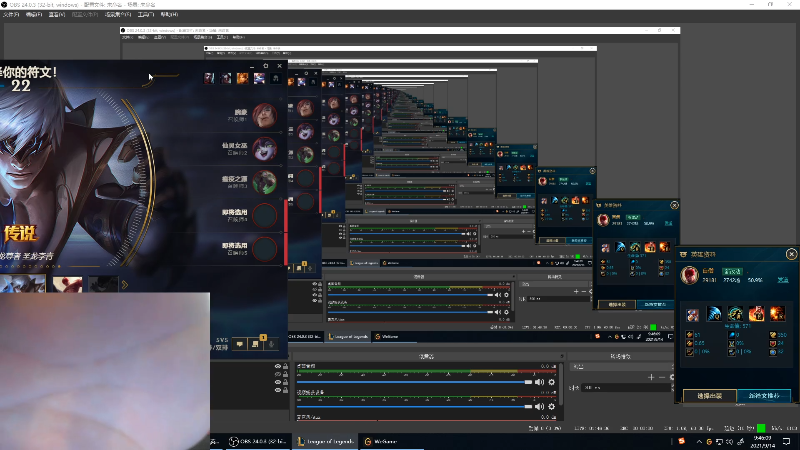This screenshot has height=450, width=800.
Task: Choose the second skin thumbnail
Action: click(x=67, y=284)
